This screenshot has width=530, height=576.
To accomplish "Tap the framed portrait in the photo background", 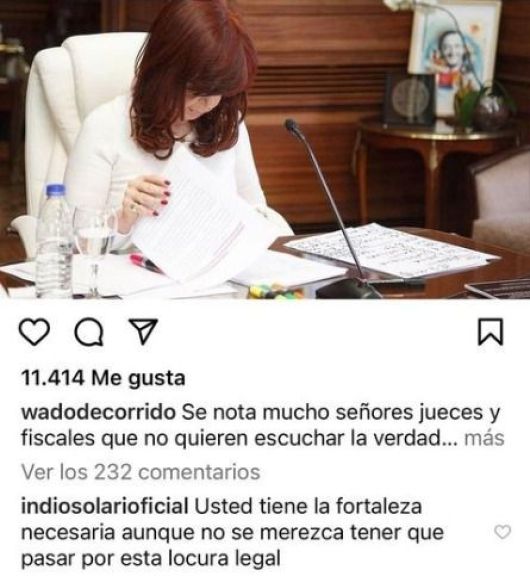I will point(454,59).
